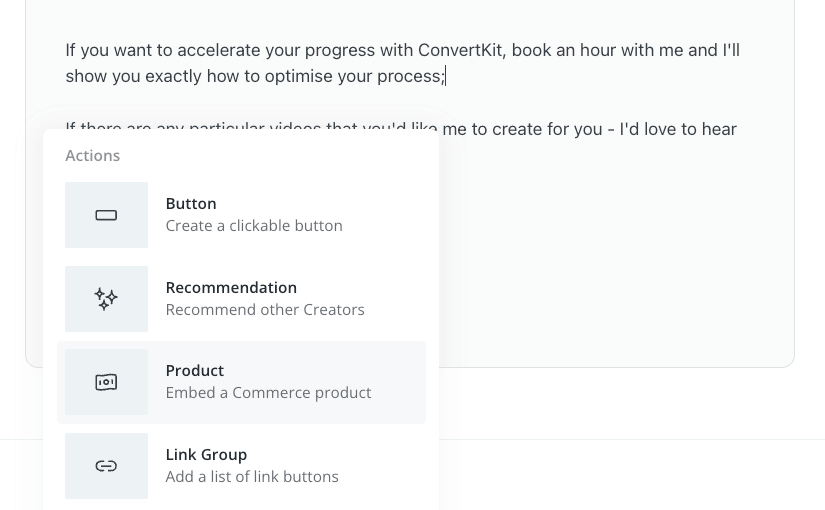Click the empty right side of the highlighted Product row
Viewport: 825px width, 510px height.
[399, 383]
